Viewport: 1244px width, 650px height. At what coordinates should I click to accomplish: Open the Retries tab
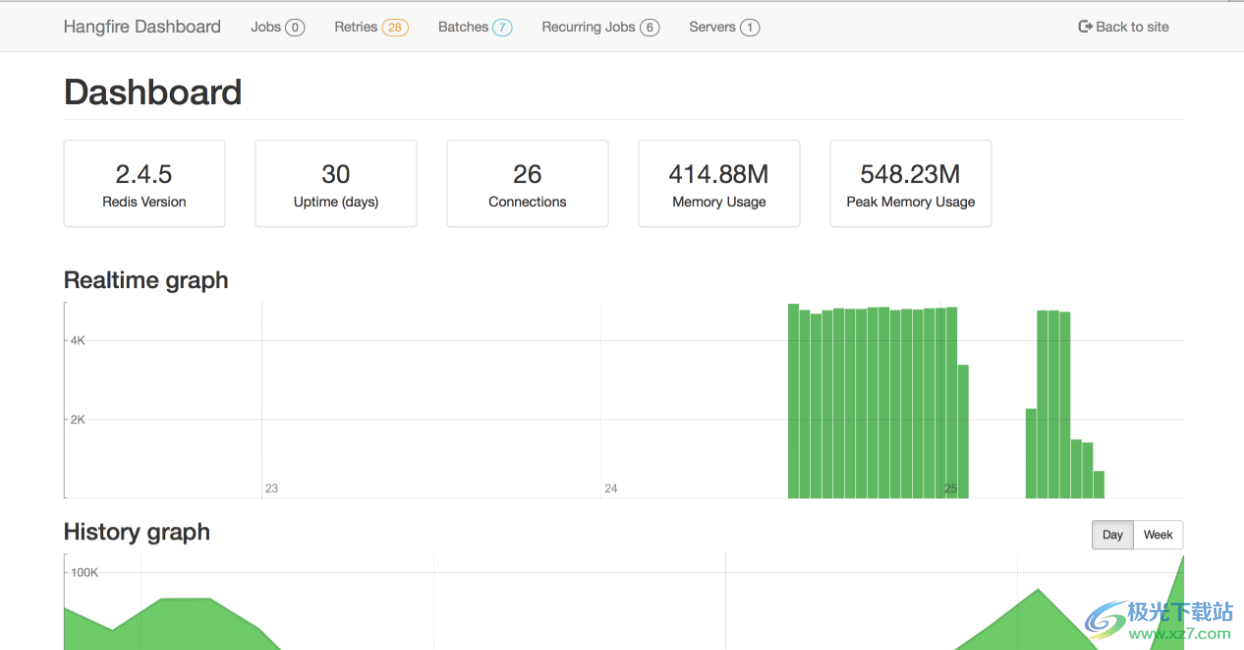371,27
